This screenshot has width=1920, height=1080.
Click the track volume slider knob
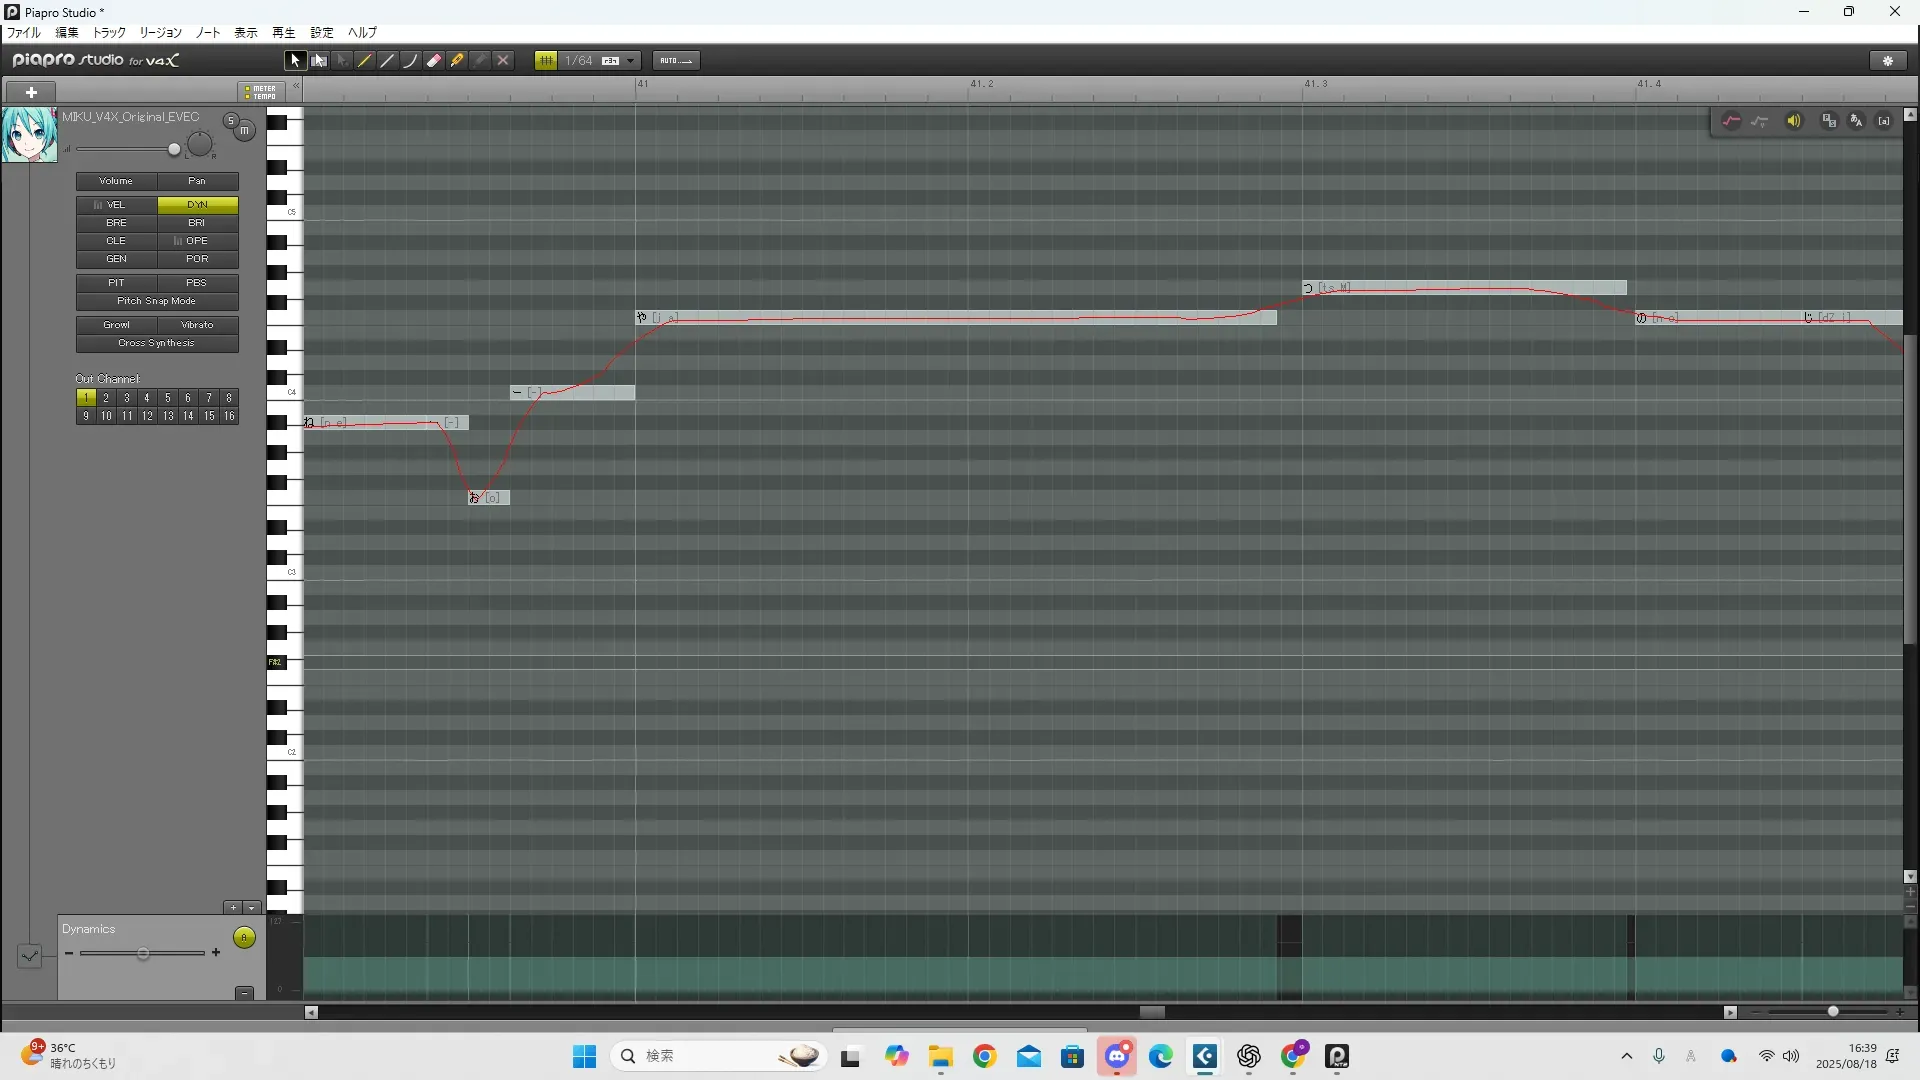click(174, 150)
